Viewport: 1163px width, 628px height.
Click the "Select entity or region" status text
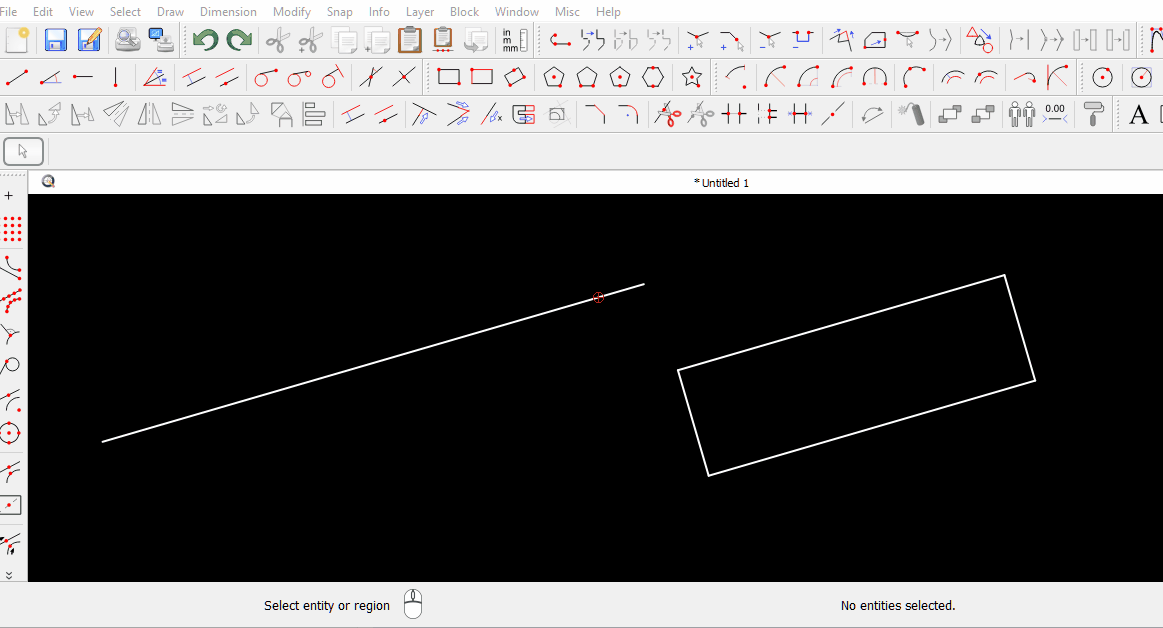pyautogui.click(x=327, y=606)
